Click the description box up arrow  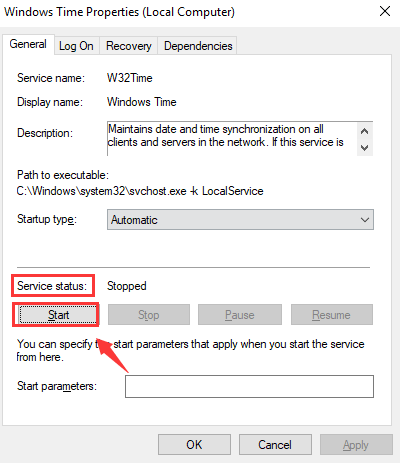coord(365,131)
